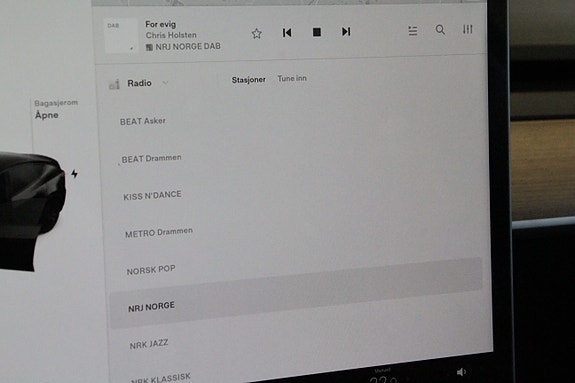Switch to the Stasjoner tab
This screenshot has width=575, height=383.
(249, 80)
